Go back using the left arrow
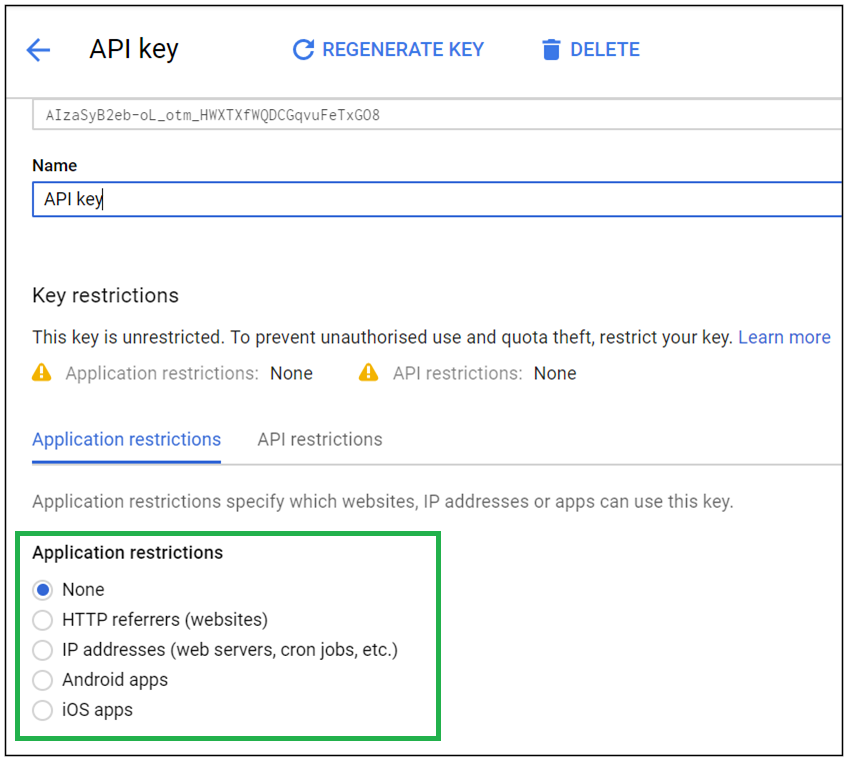847x760 pixels. (38, 50)
